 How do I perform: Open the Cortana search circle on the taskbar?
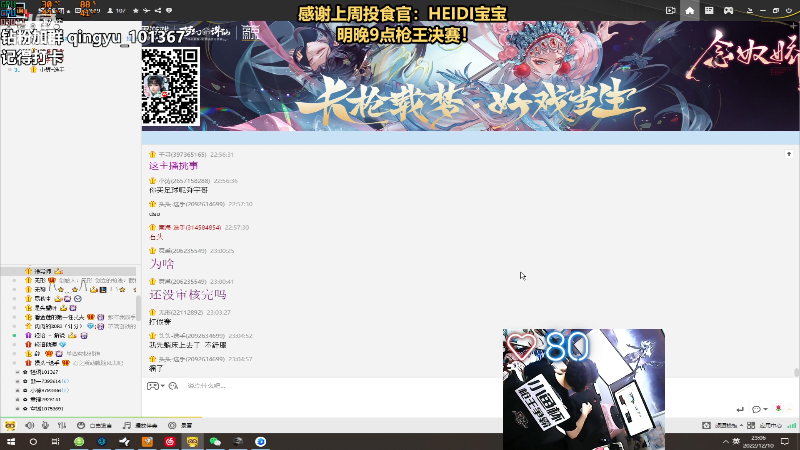[33, 441]
